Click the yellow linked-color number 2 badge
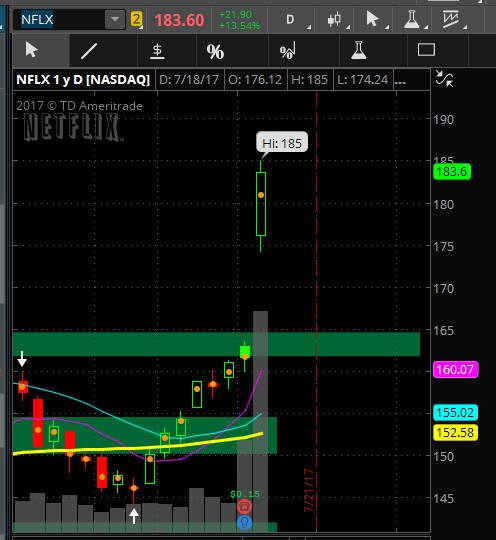This screenshot has width=496, height=540. [x=136, y=19]
